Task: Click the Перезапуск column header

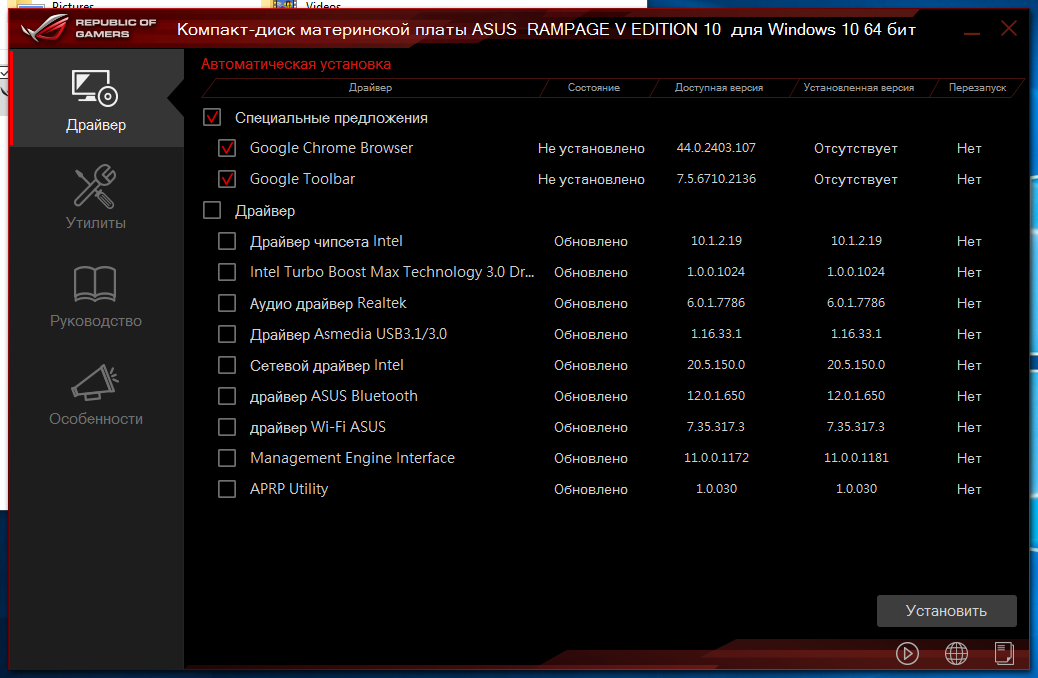Action: (977, 87)
